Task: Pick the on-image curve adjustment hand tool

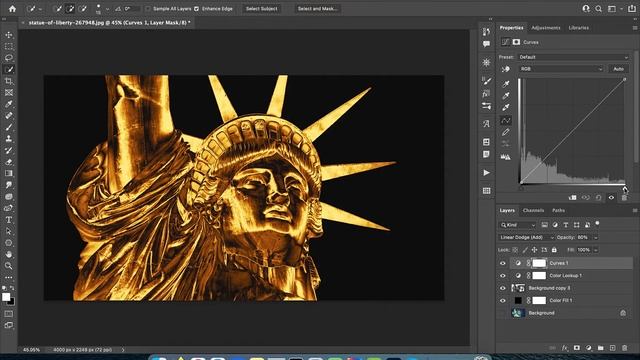Action: 506,69
